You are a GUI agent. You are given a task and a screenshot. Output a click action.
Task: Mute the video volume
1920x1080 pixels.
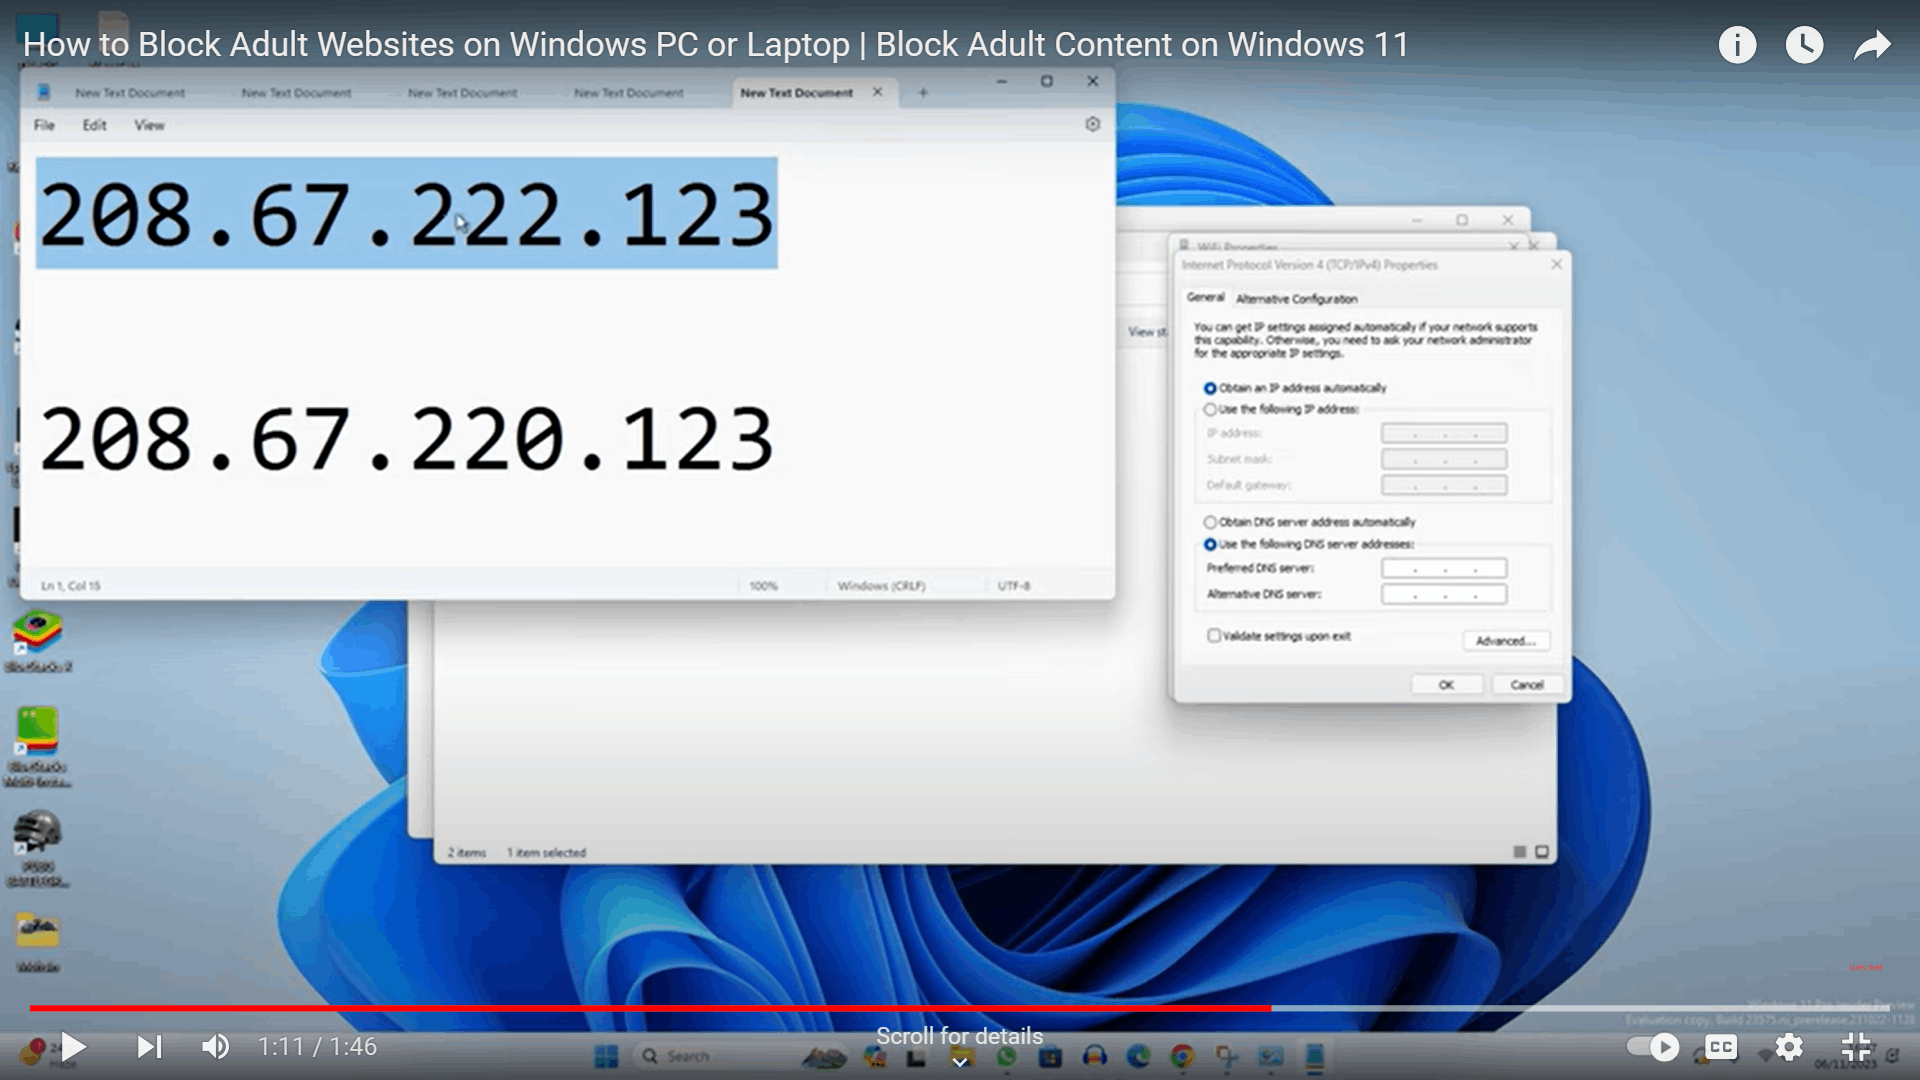point(215,1047)
